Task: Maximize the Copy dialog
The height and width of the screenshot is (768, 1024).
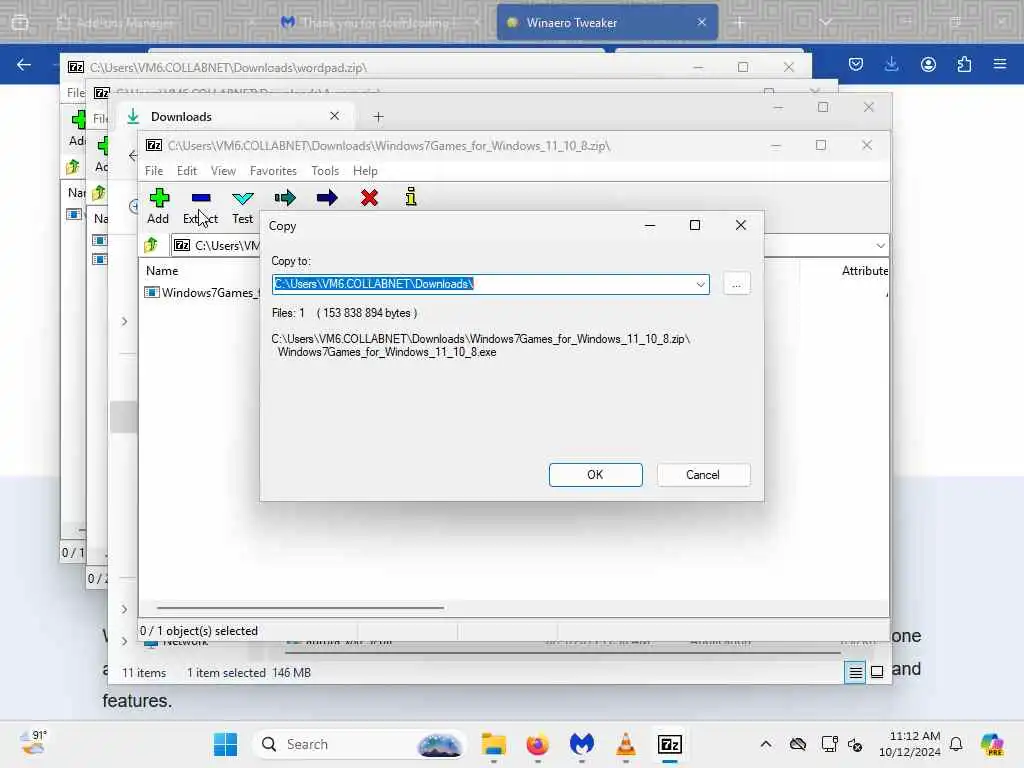Action: click(x=695, y=225)
